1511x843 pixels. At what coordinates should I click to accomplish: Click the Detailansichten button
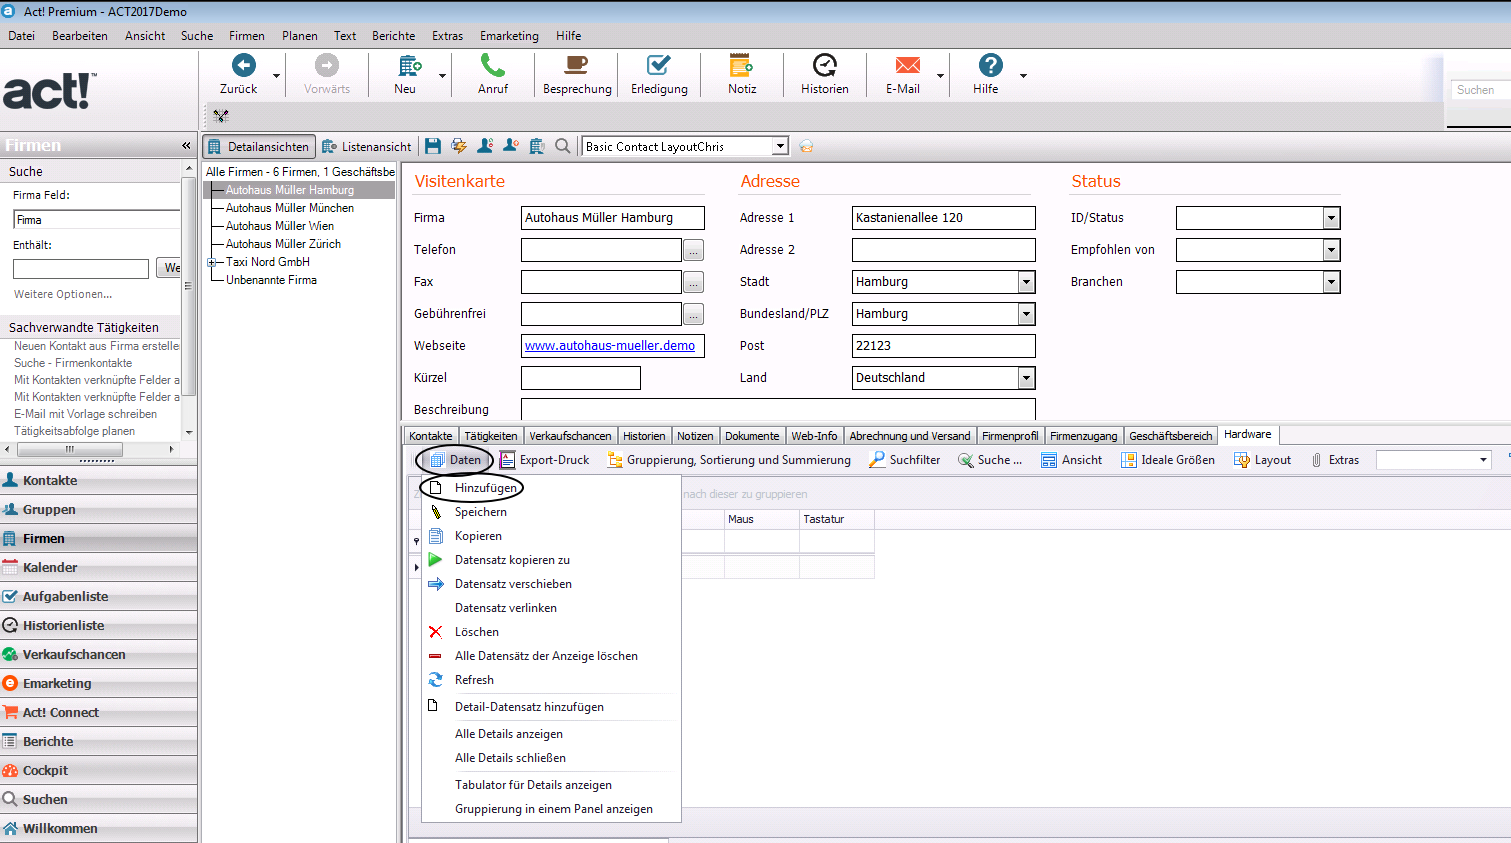click(x=259, y=146)
